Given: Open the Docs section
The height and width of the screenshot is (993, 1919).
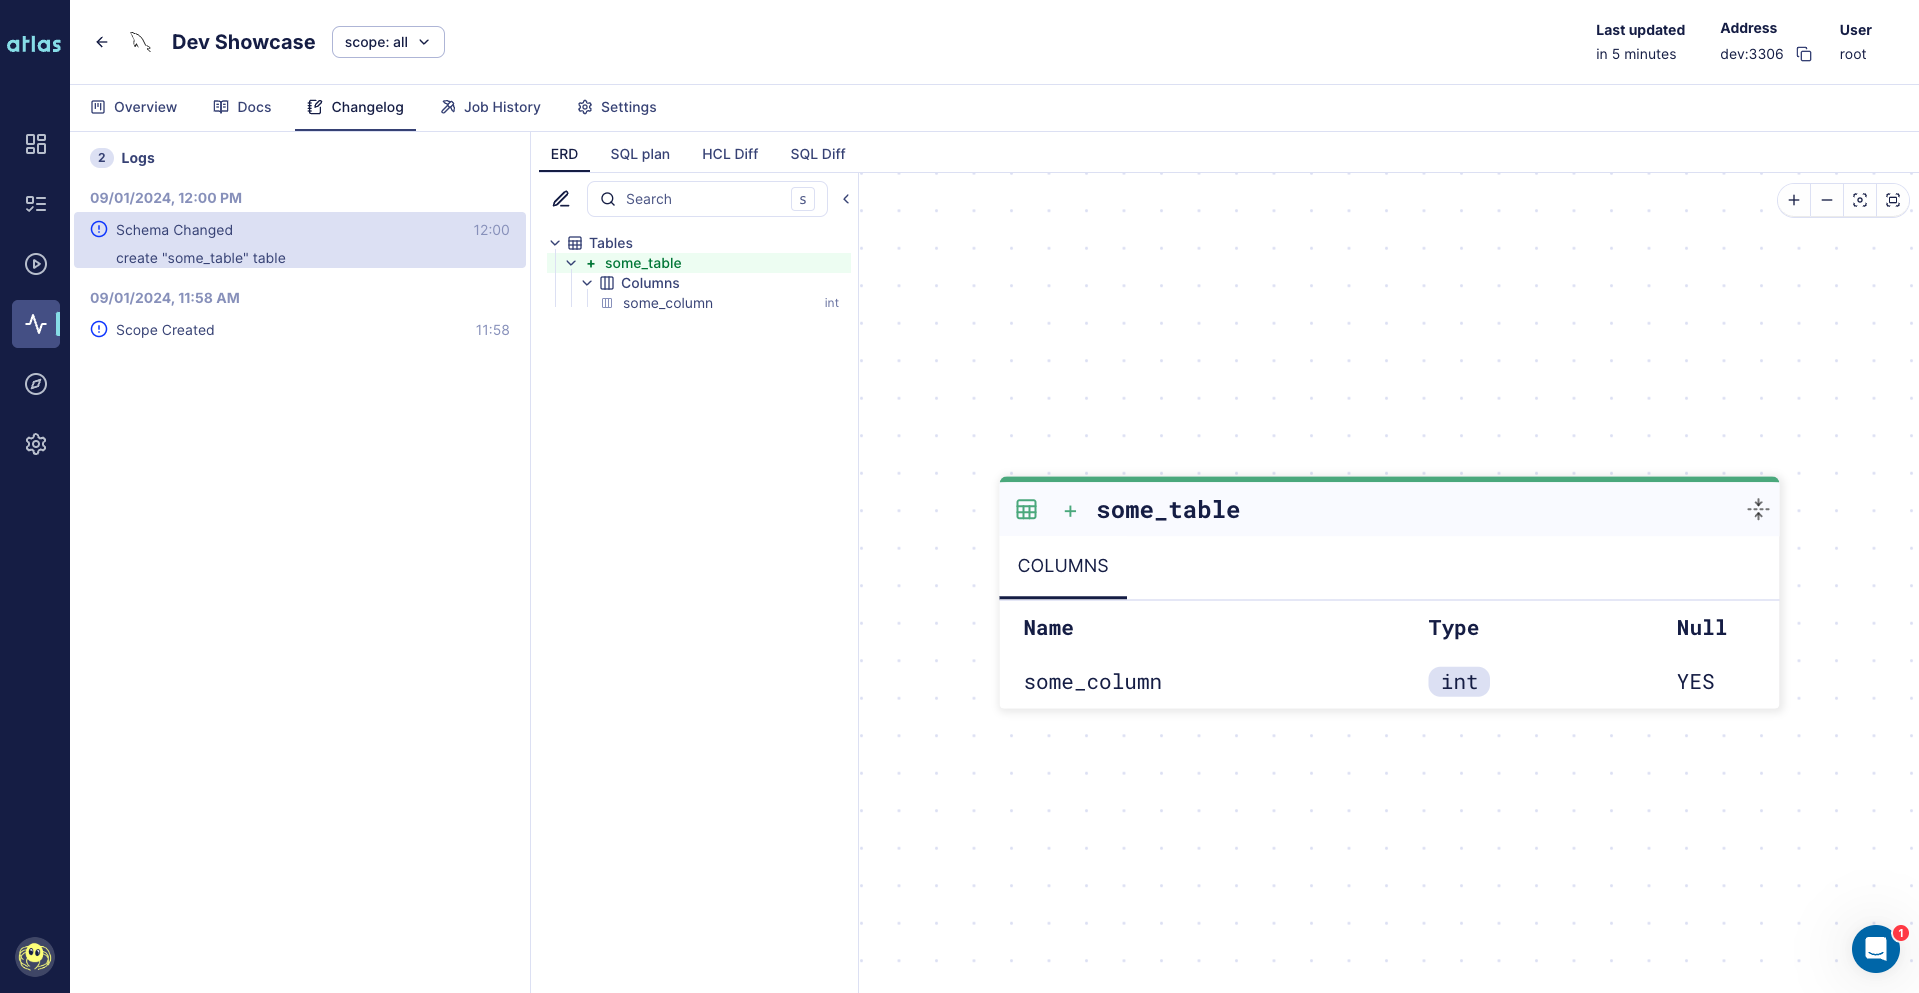Looking at the screenshot, I should [x=242, y=107].
